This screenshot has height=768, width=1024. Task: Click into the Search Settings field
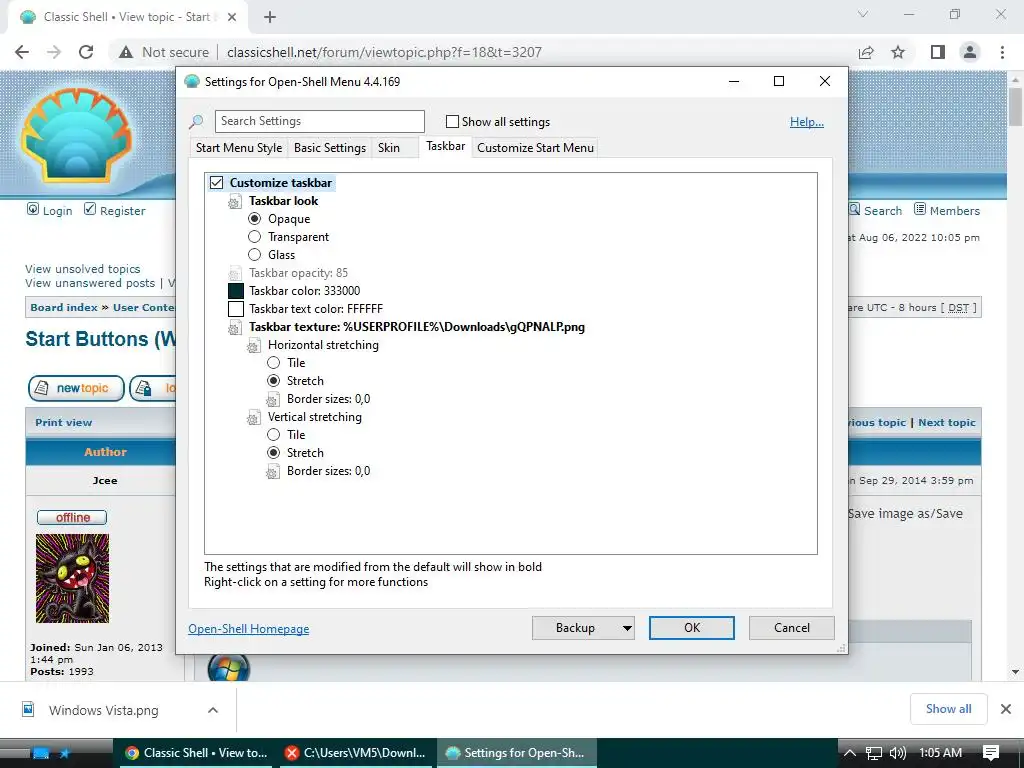click(319, 121)
